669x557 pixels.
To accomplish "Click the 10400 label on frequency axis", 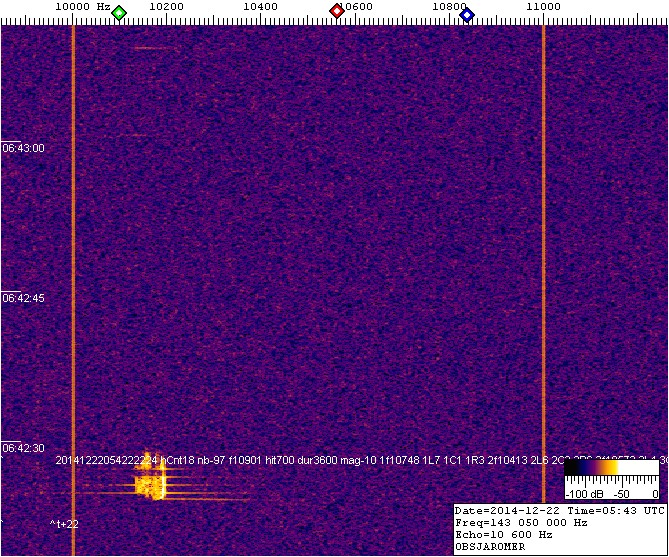I will coord(261,7).
